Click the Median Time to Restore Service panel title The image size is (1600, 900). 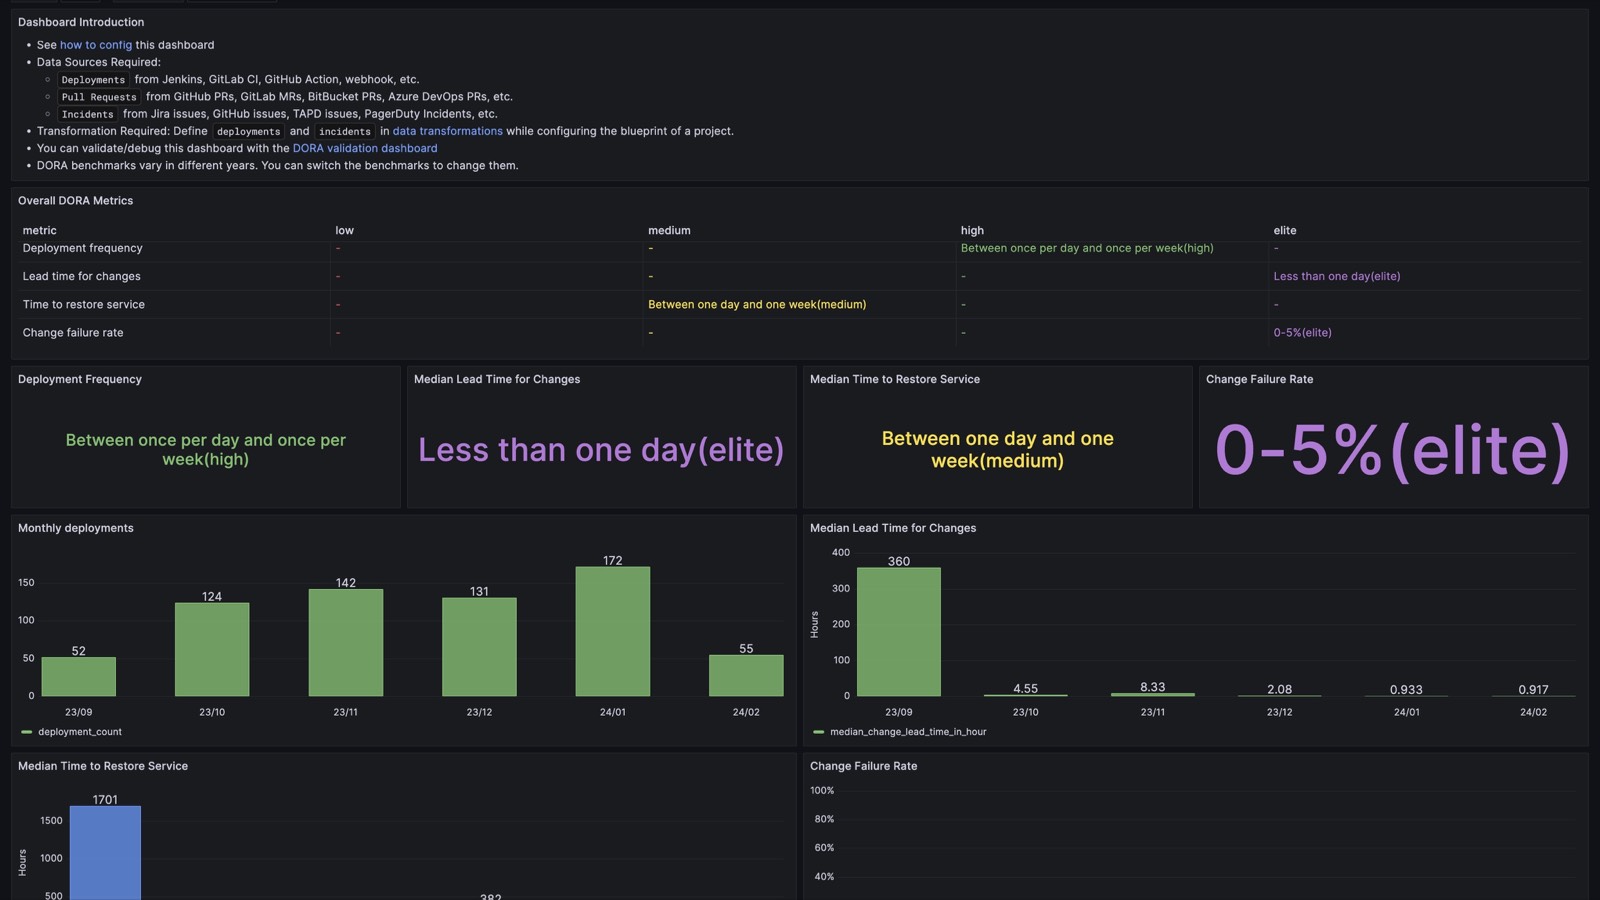point(102,766)
